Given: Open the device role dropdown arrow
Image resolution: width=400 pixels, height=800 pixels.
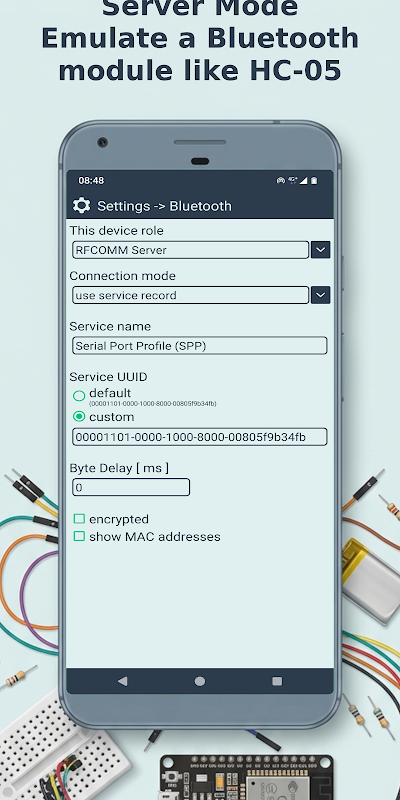Looking at the screenshot, I should click(x=320, y=250).
